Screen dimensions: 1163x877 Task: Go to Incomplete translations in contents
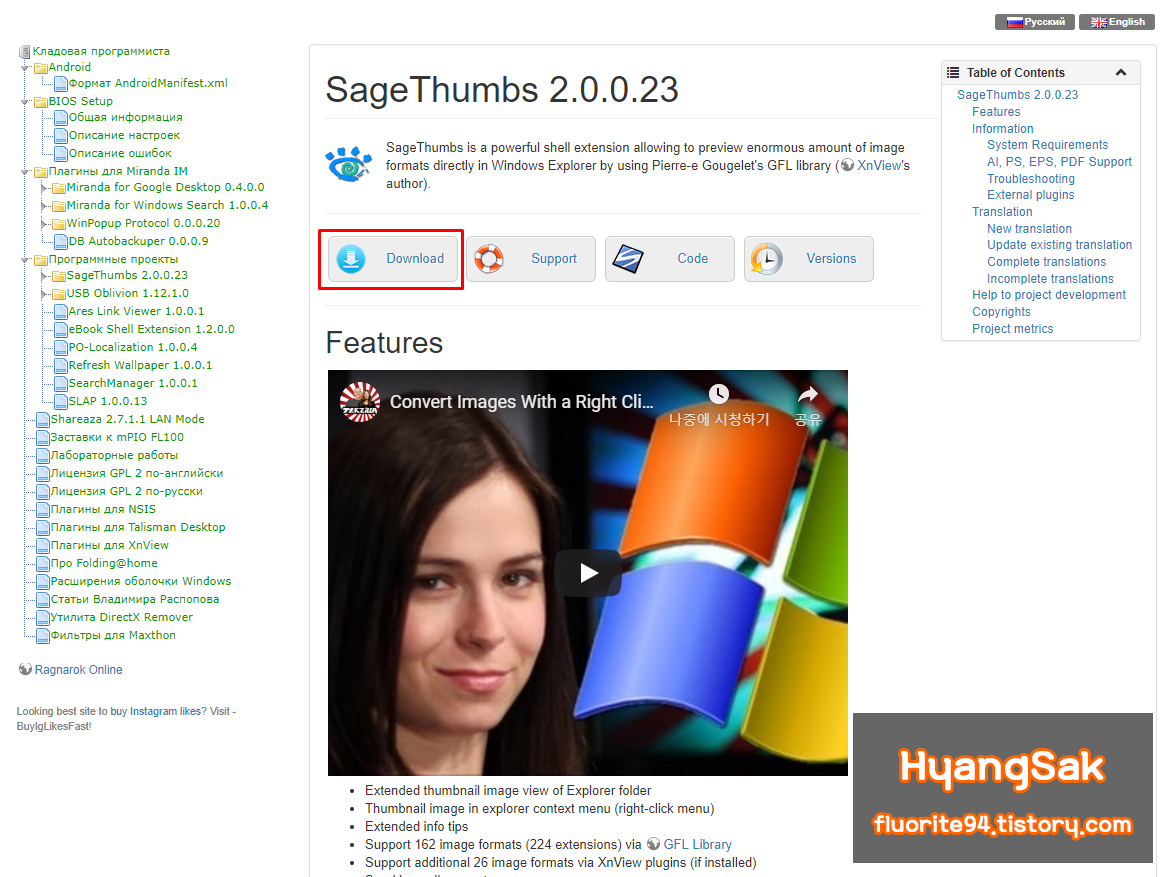[1050, 279]
